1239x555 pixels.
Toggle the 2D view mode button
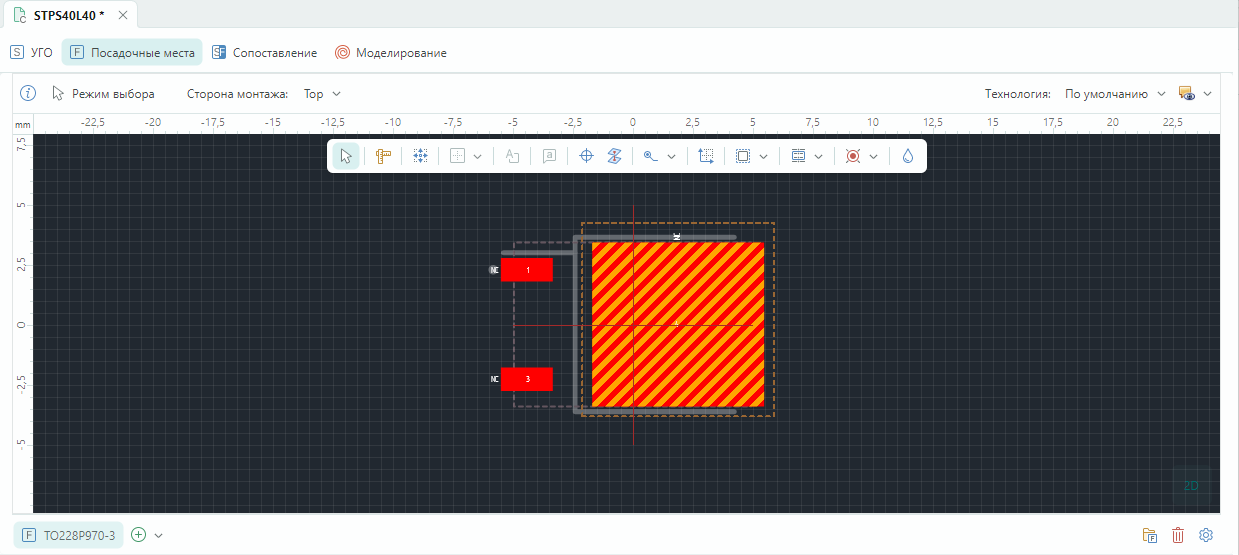1191,486
